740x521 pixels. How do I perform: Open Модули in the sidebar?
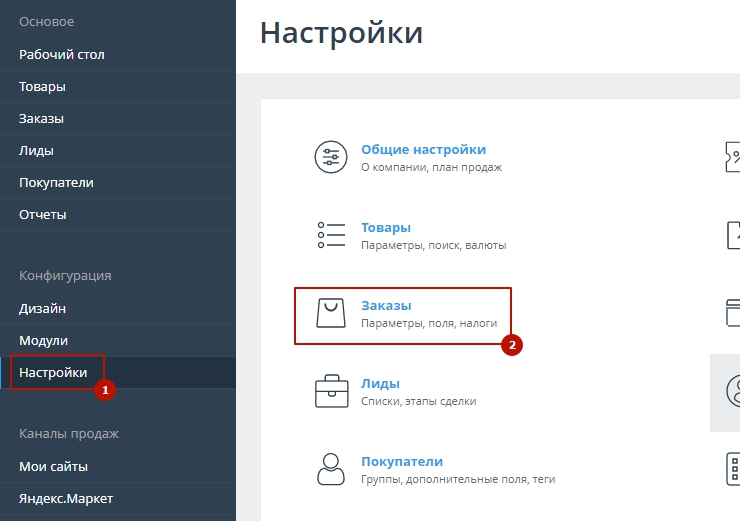click(x=44, y=341)
